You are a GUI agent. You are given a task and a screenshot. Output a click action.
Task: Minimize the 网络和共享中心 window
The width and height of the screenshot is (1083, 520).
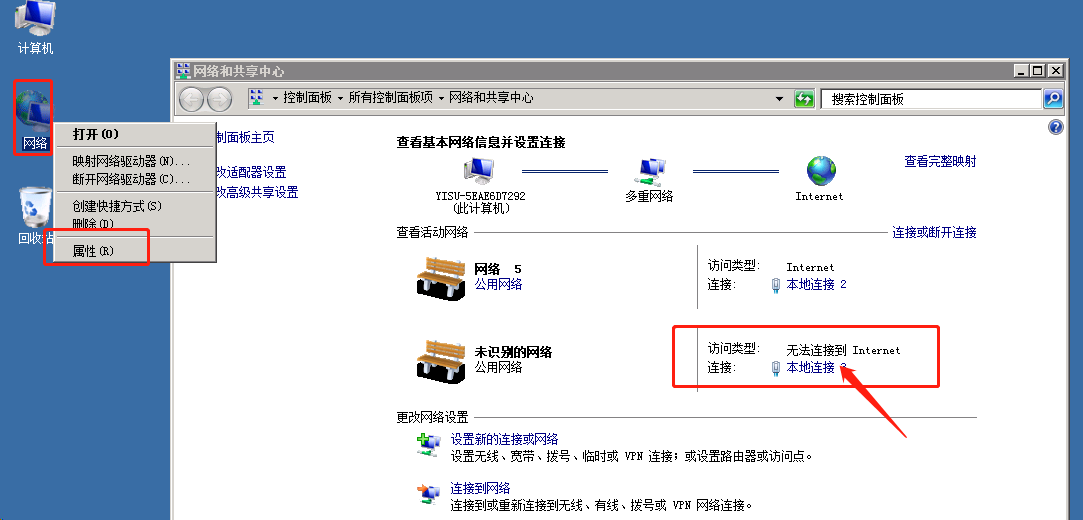click(x=1022, y=70)
